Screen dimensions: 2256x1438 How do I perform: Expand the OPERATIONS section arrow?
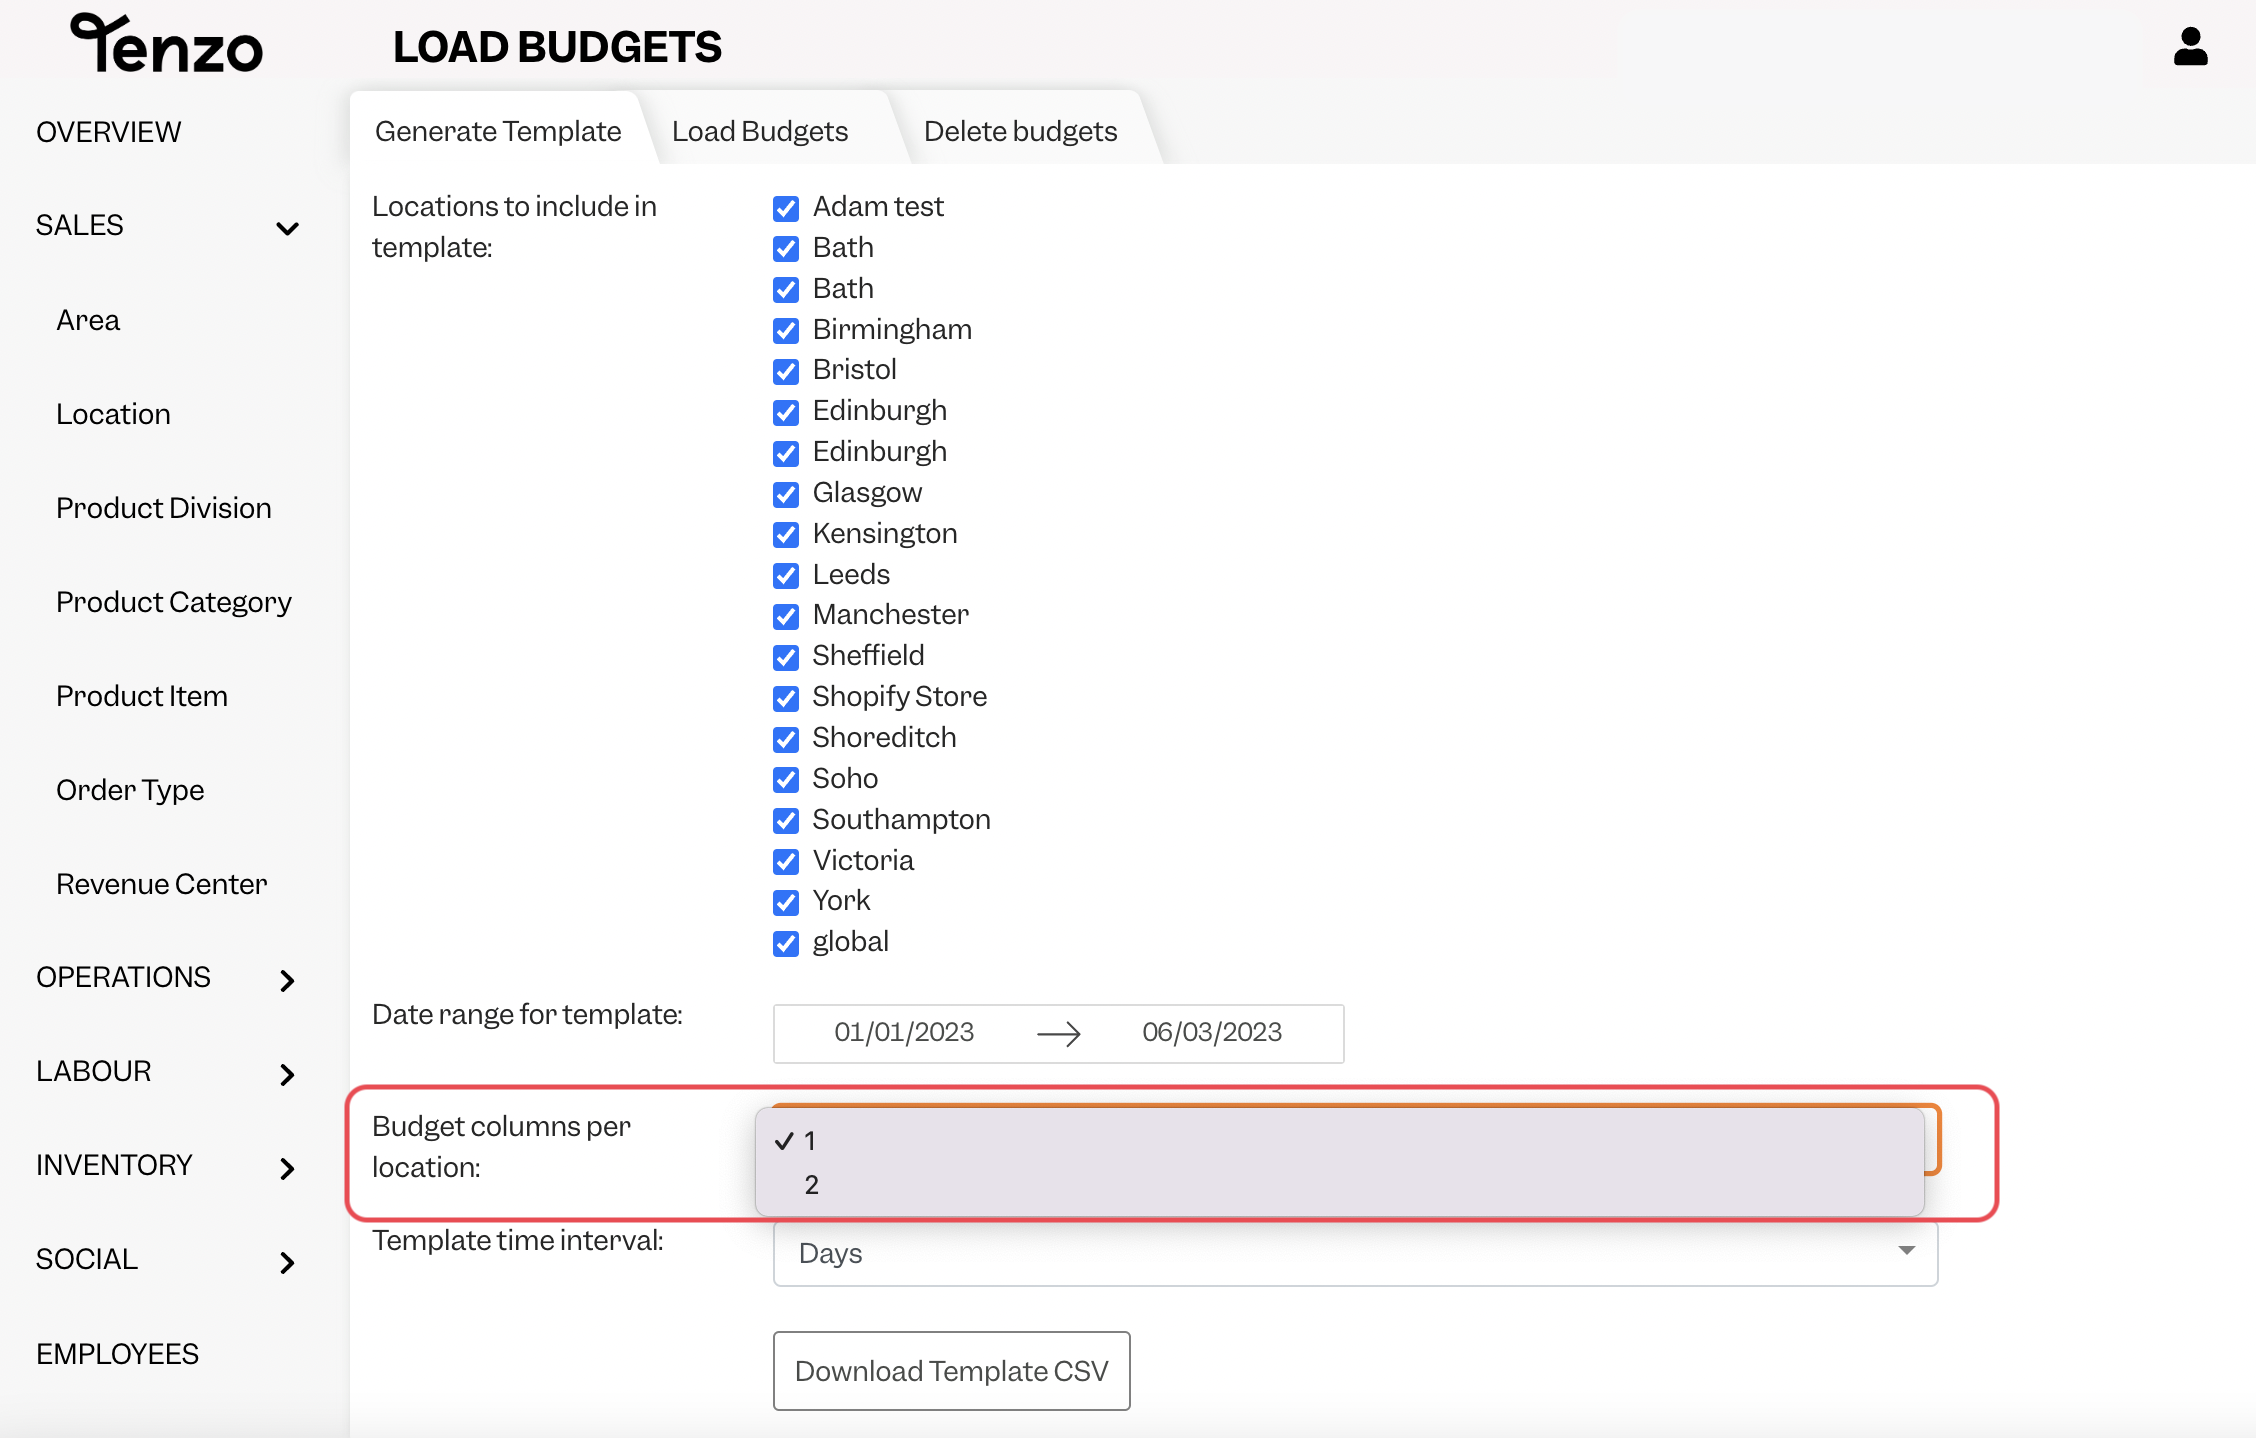tap(287, 980)
